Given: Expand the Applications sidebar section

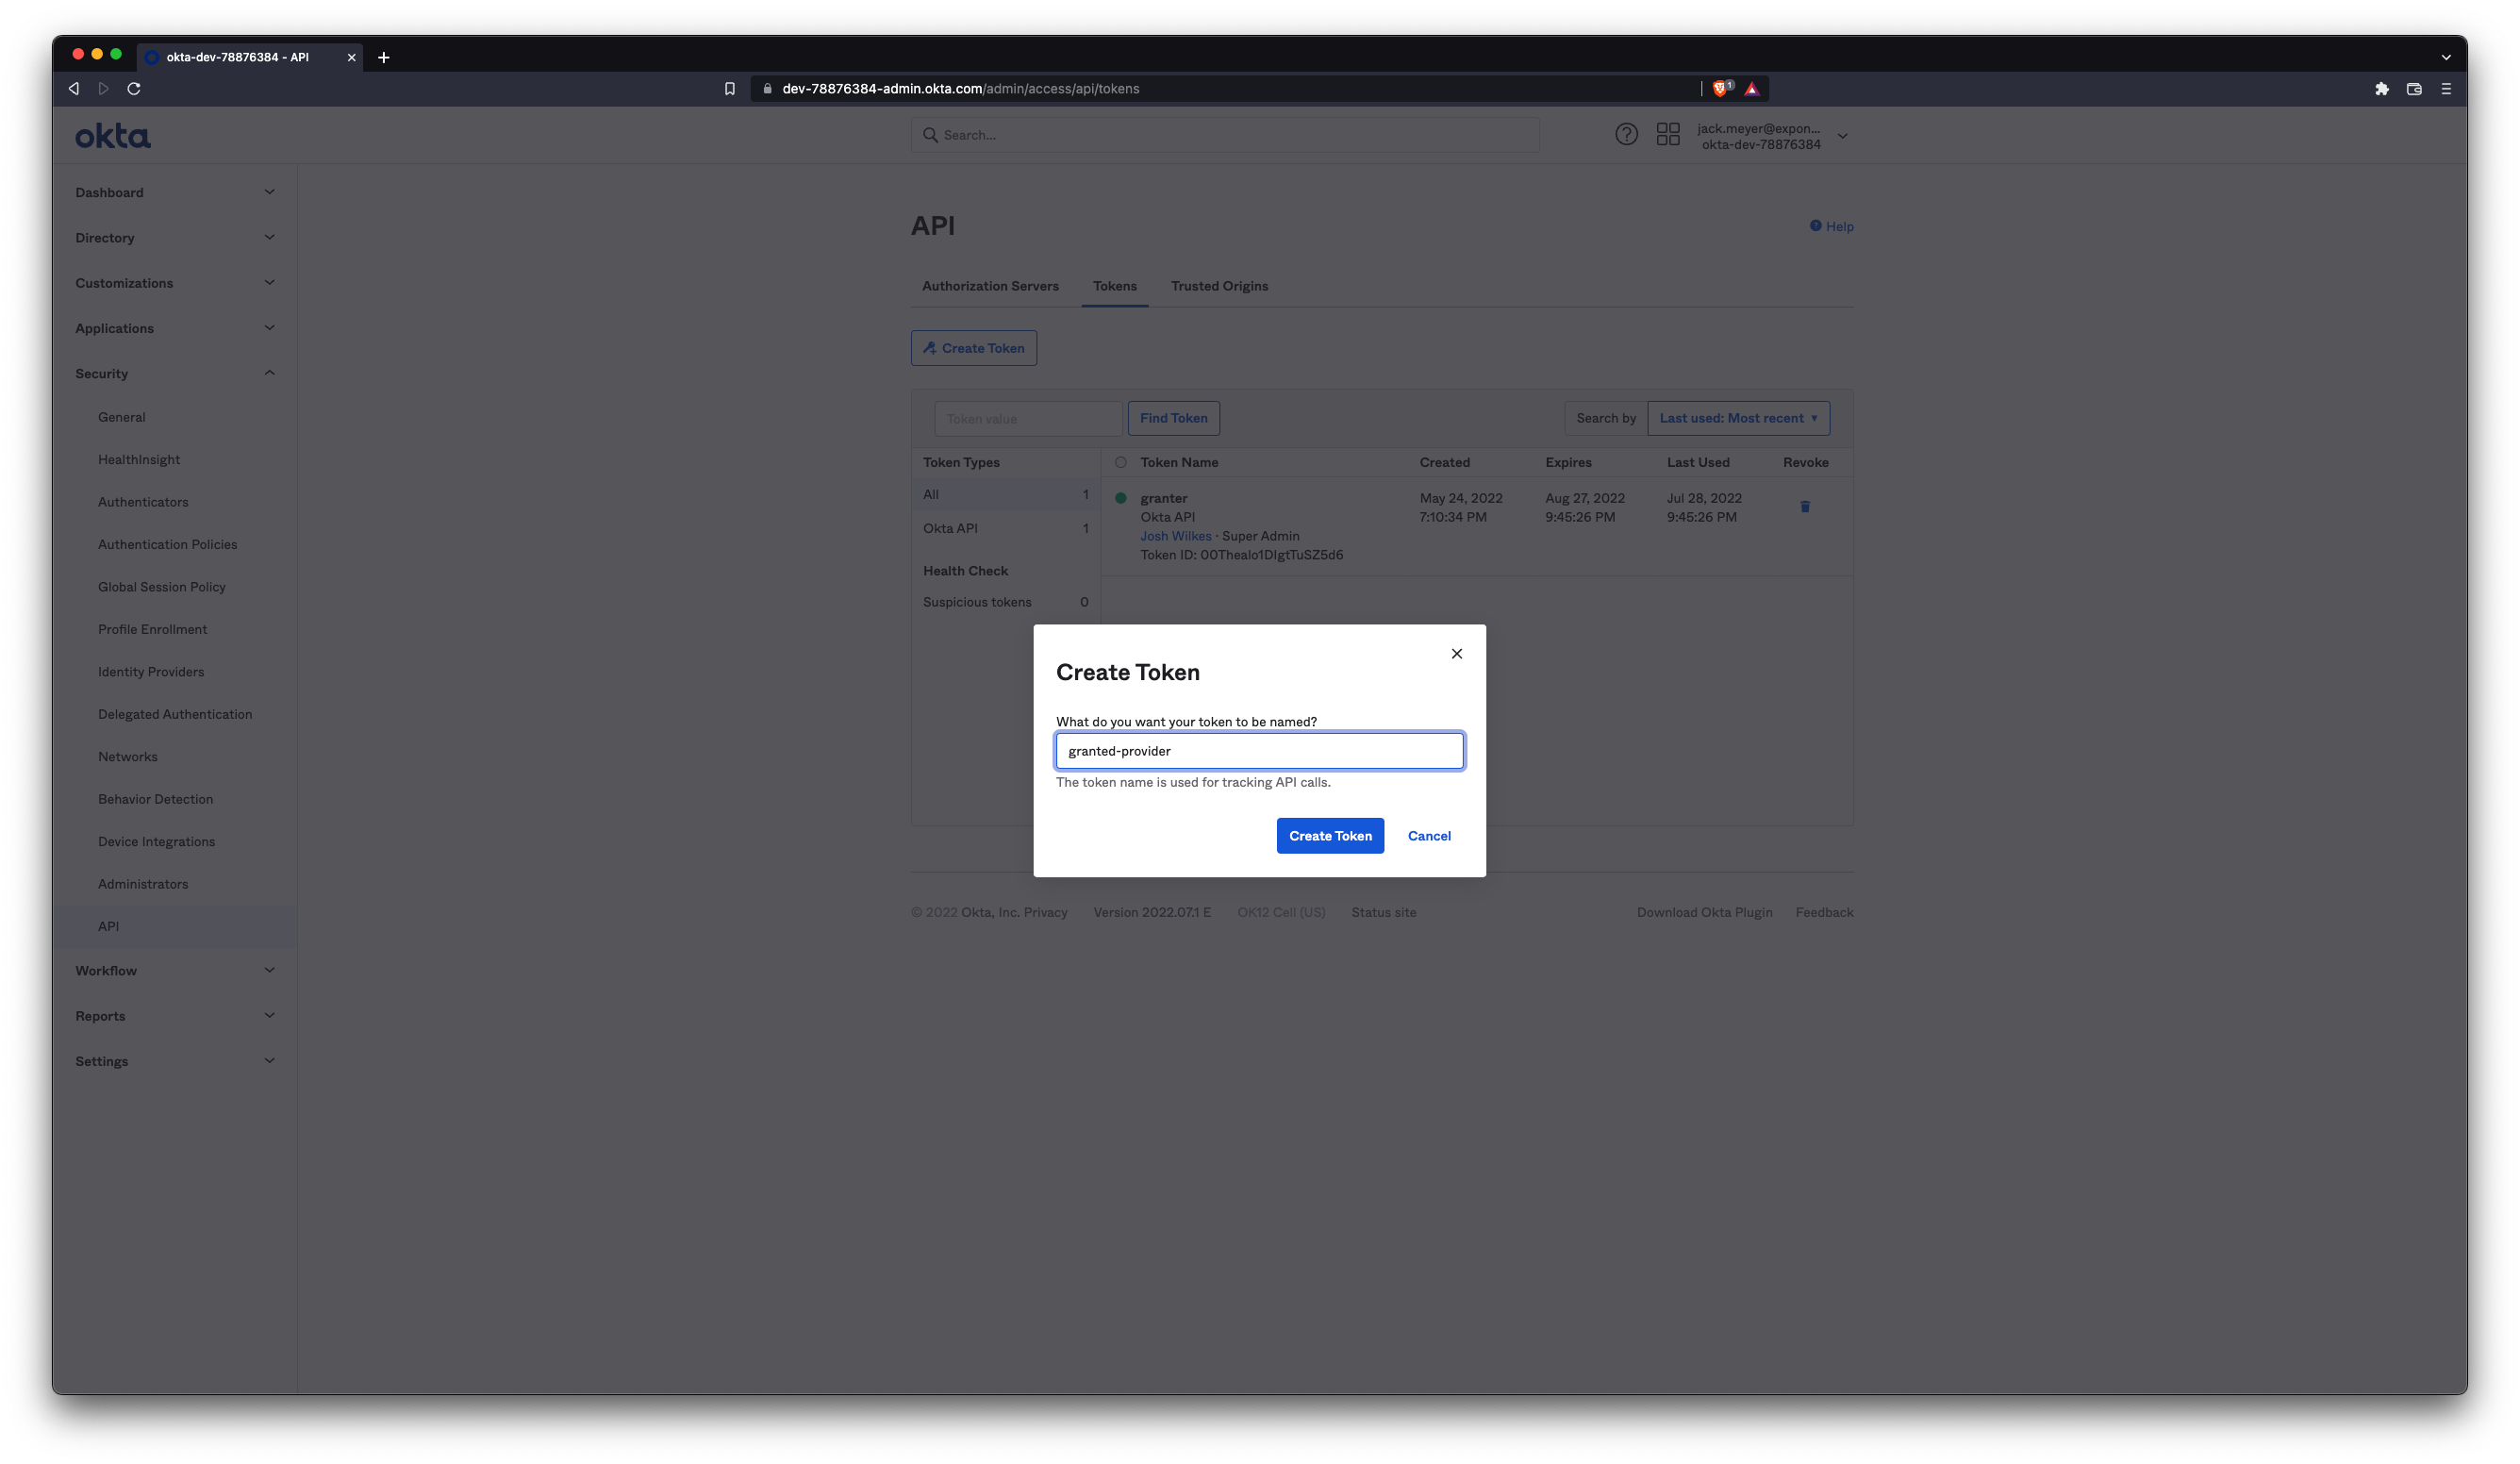Looking at the screenshot, I should [175, 328].
